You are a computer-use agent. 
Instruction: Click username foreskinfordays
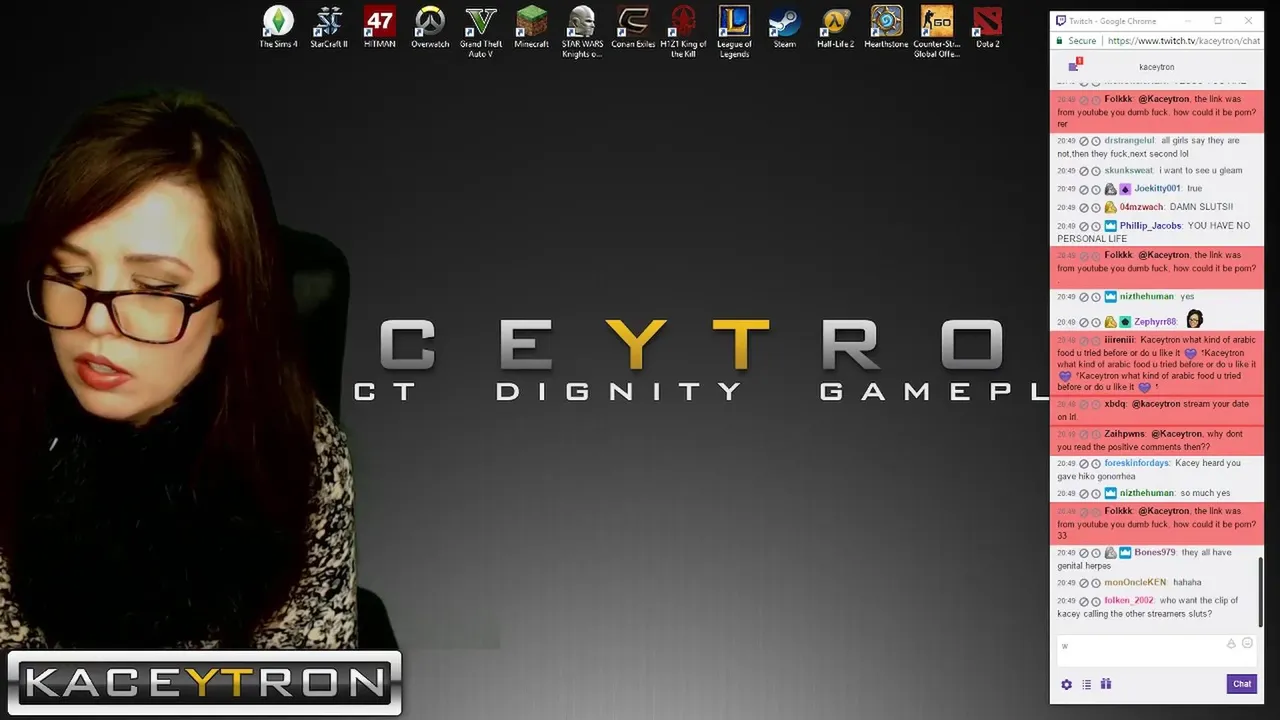[x=1137, y=463]
